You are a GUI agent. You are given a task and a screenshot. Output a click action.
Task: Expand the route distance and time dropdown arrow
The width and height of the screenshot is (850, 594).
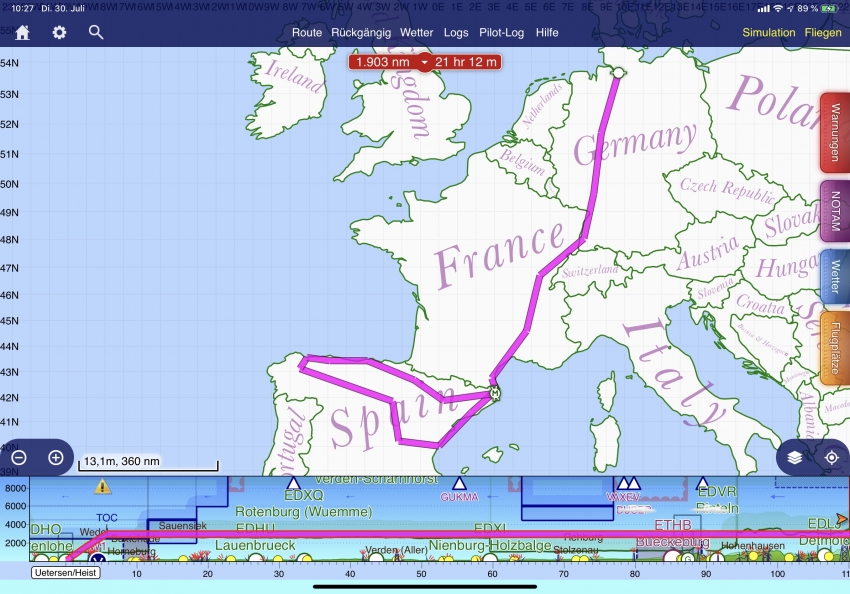point(424,62)
